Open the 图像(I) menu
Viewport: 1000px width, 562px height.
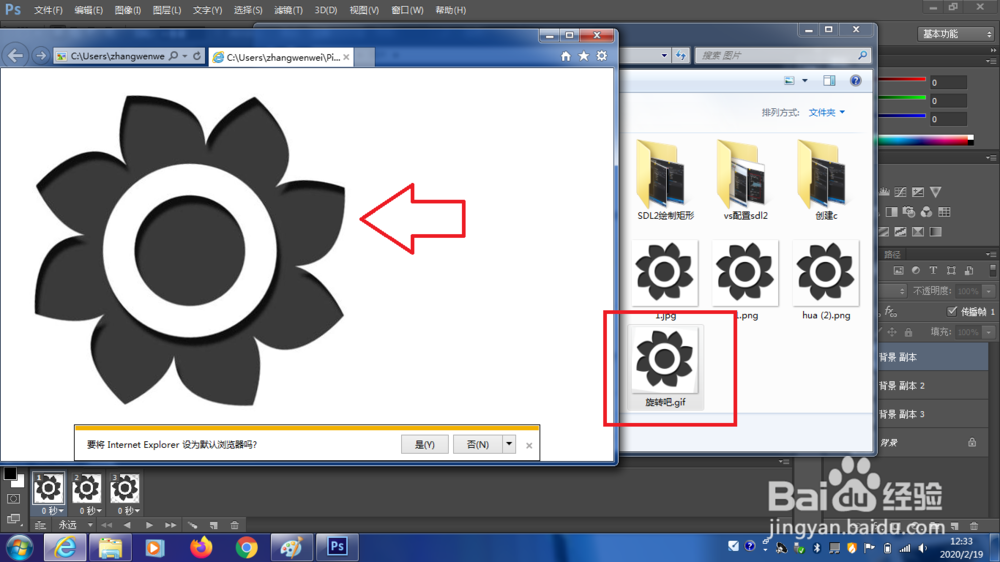[x=128, y=10]
